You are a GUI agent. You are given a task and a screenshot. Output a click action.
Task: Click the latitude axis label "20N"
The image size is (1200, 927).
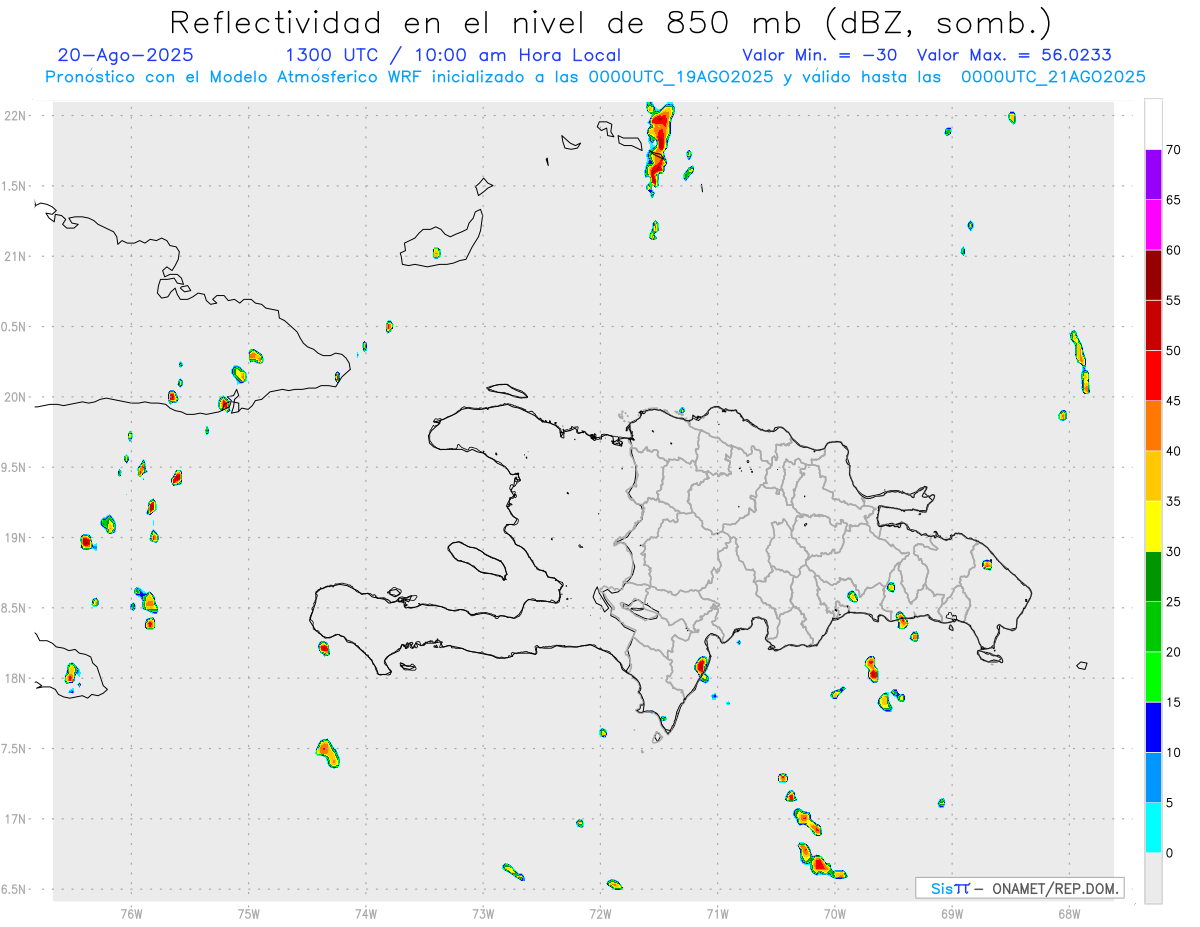coord(17,397)
